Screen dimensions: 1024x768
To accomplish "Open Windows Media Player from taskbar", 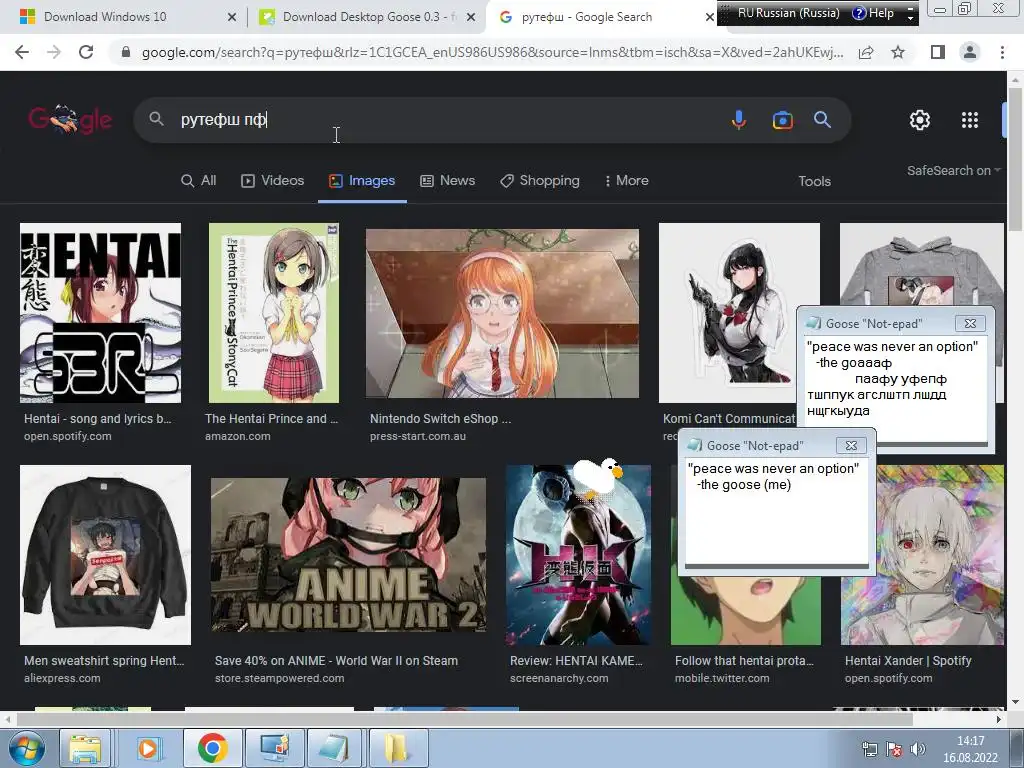I will (148, 748).
